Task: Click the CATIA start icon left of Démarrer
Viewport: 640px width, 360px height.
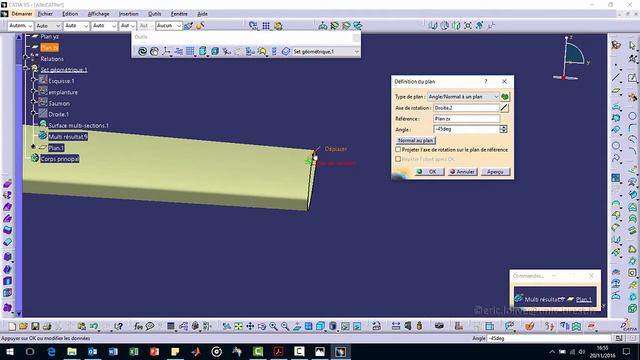Action: (x=4, y=14)
